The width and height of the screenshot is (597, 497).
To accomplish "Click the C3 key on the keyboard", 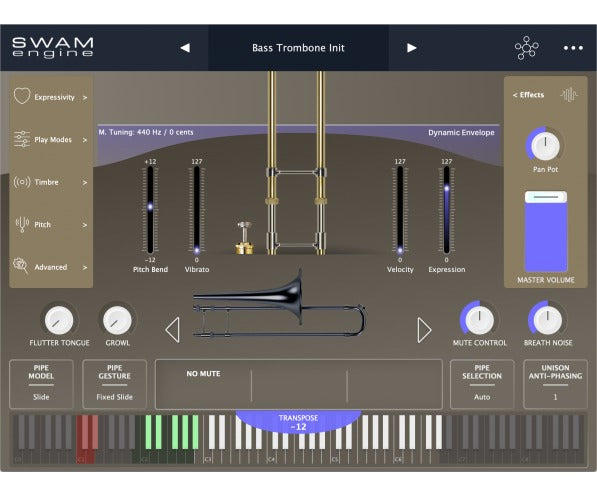I will (x=208, y=457).
